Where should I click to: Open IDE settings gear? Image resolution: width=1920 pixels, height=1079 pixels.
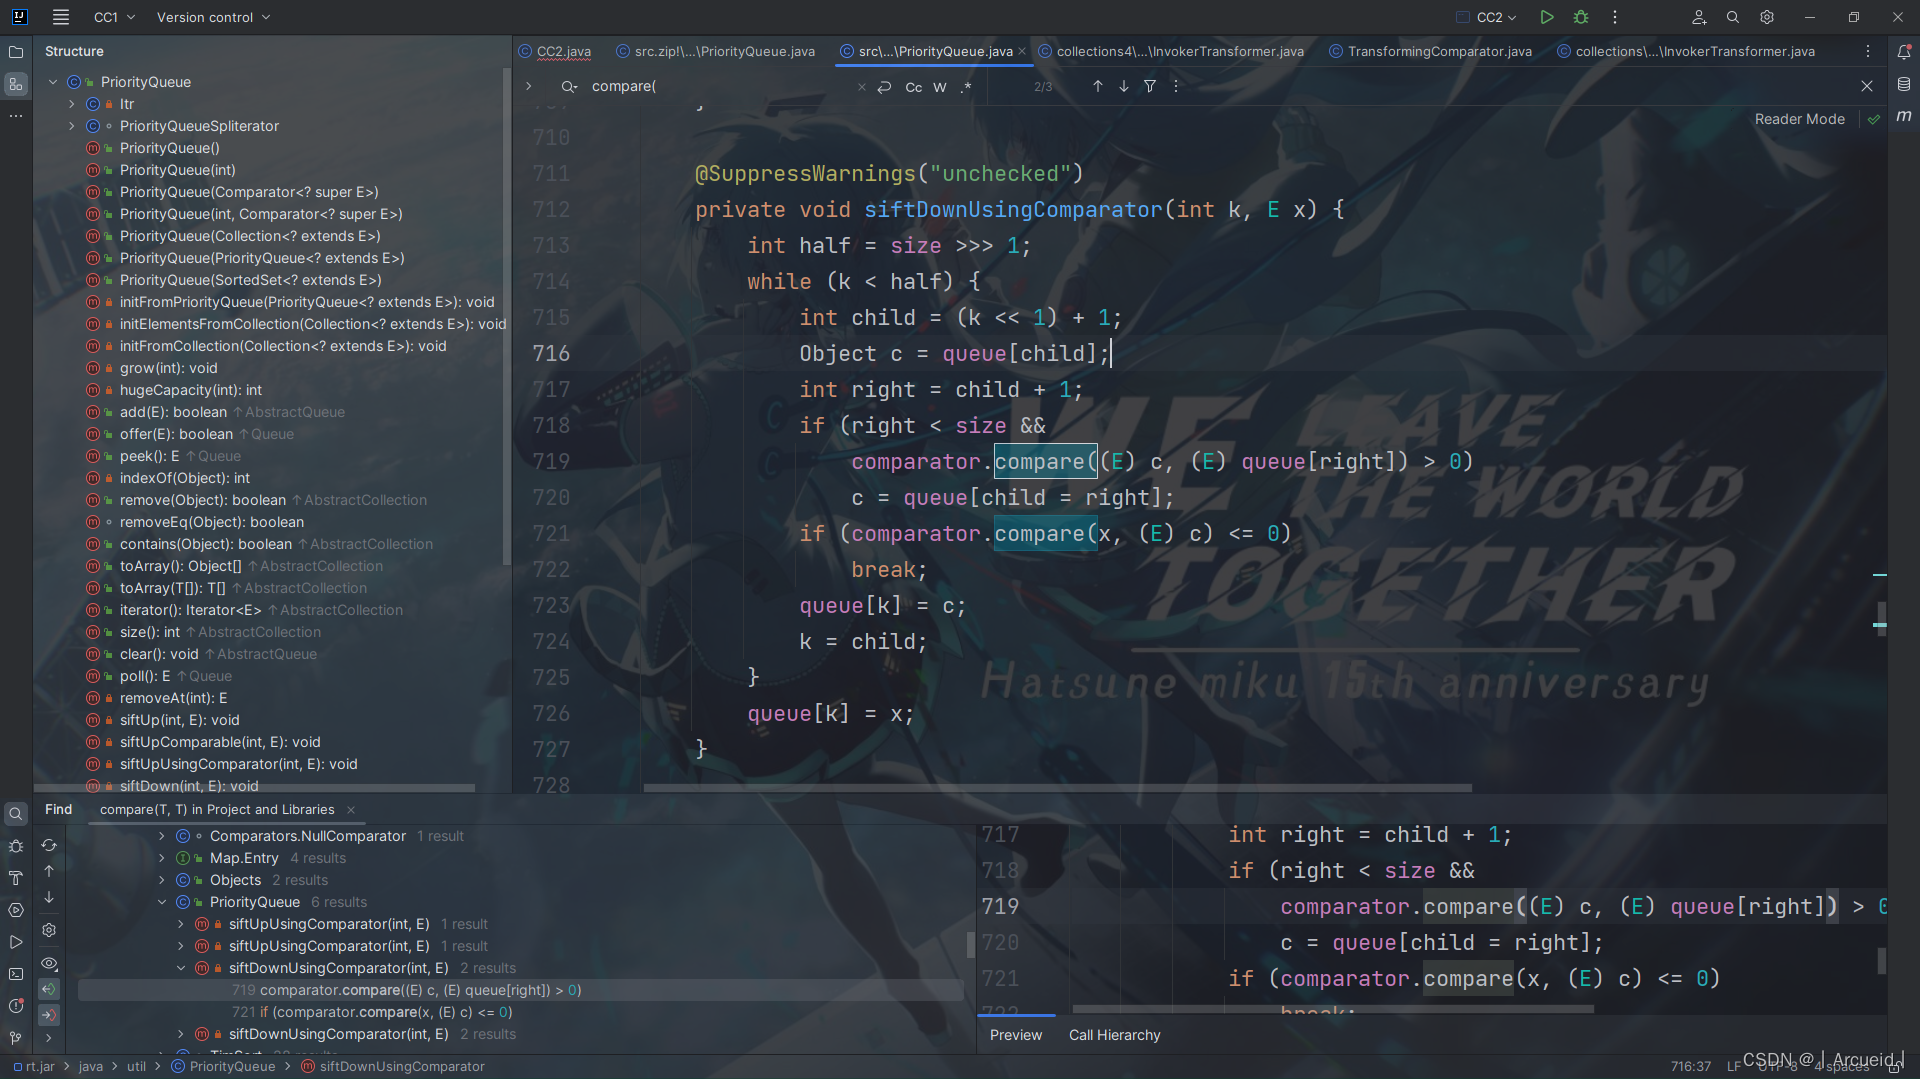[1767, 17]
